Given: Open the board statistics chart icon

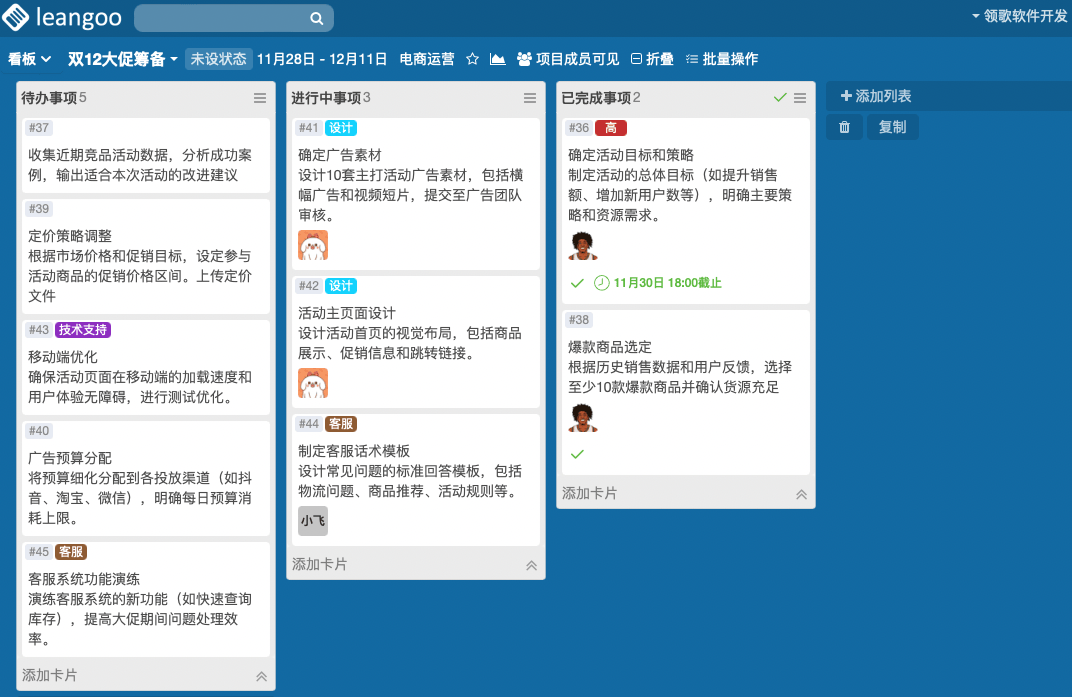Looking at the screenshot, I should coord(498,59).
